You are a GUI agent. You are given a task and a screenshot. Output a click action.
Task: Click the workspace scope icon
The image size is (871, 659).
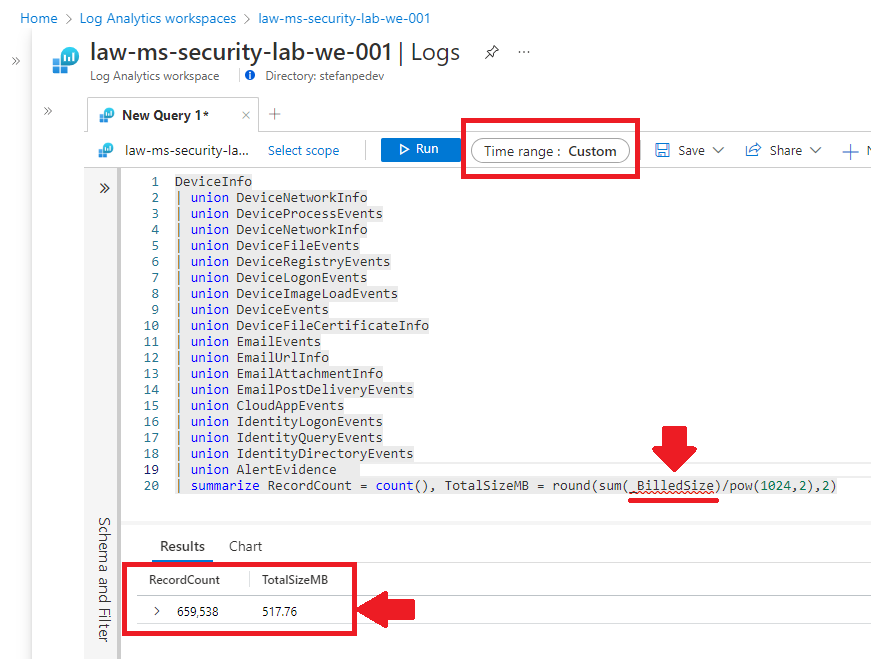[106, 150]
